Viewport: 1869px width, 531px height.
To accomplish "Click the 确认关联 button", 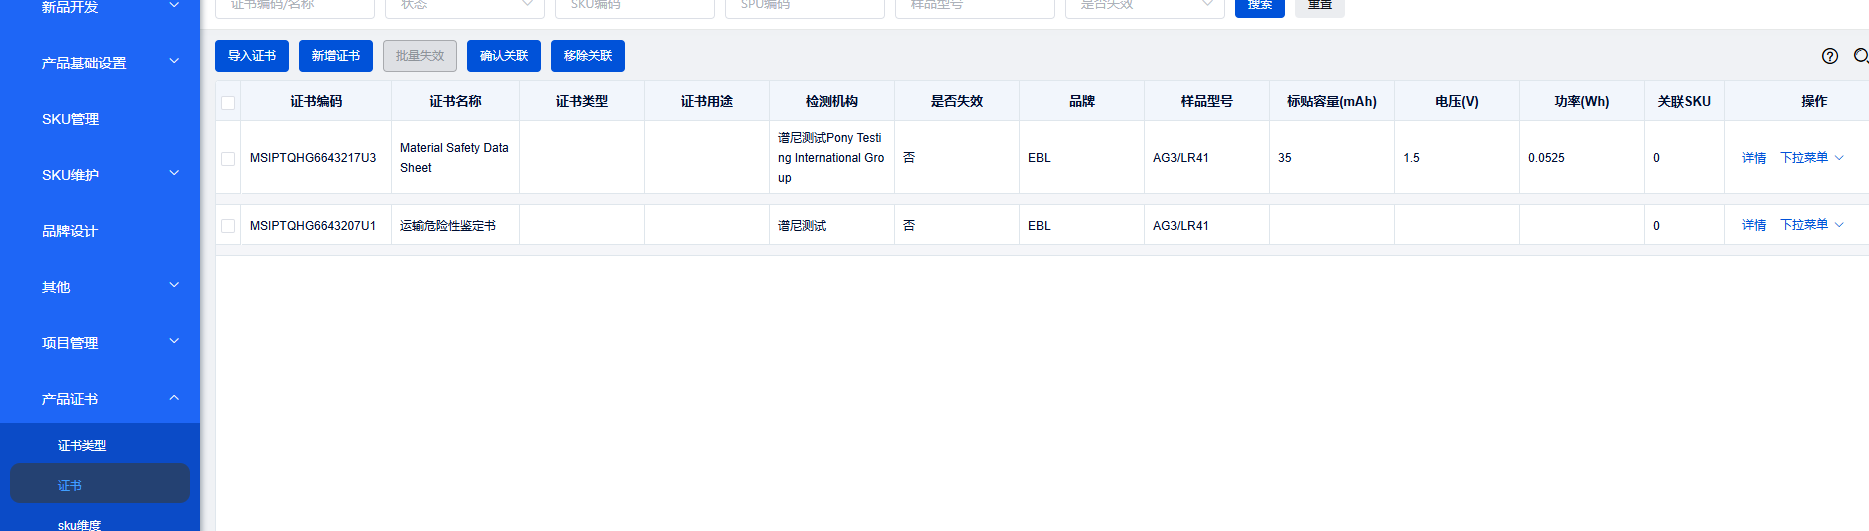I will 504,56.
